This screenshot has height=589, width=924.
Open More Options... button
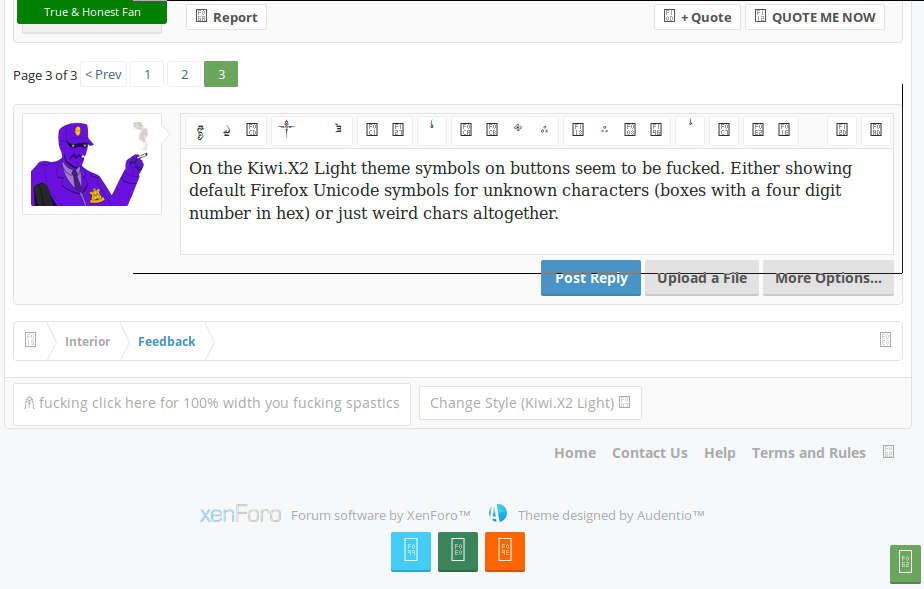(x=829, y=278)
